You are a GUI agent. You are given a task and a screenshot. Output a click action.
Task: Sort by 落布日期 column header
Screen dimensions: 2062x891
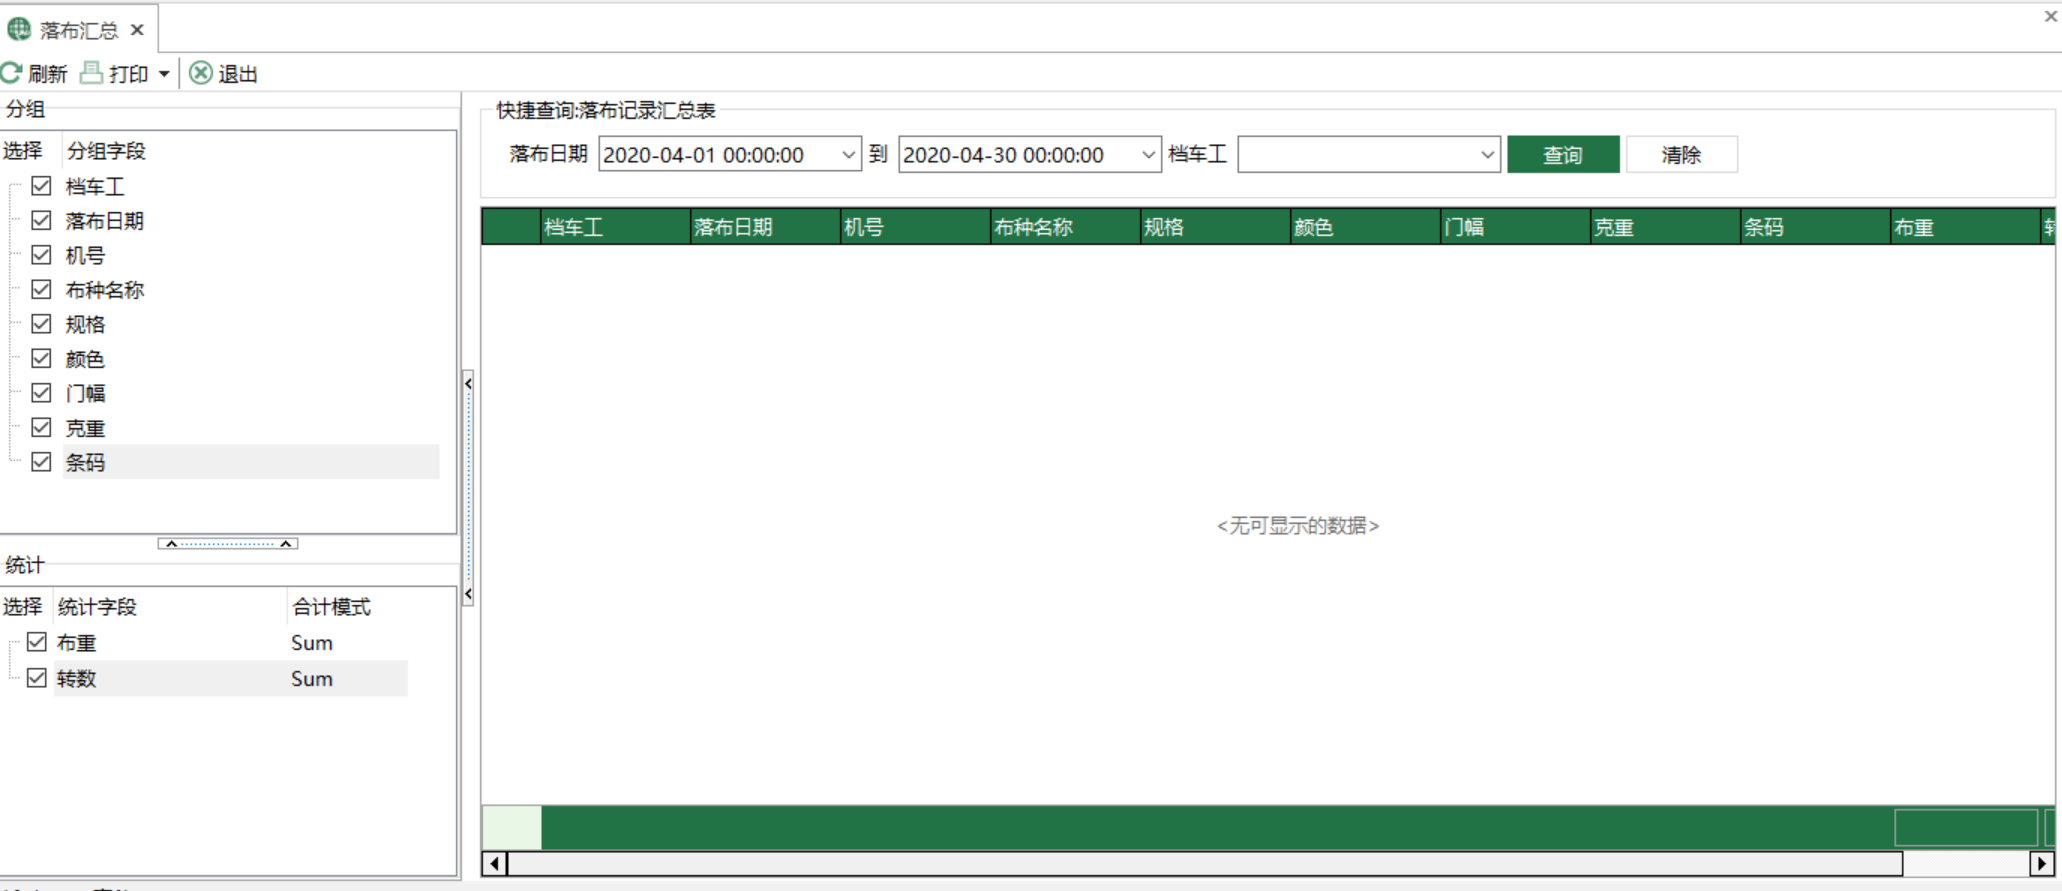pyautogui.click(x=766, y=227)
